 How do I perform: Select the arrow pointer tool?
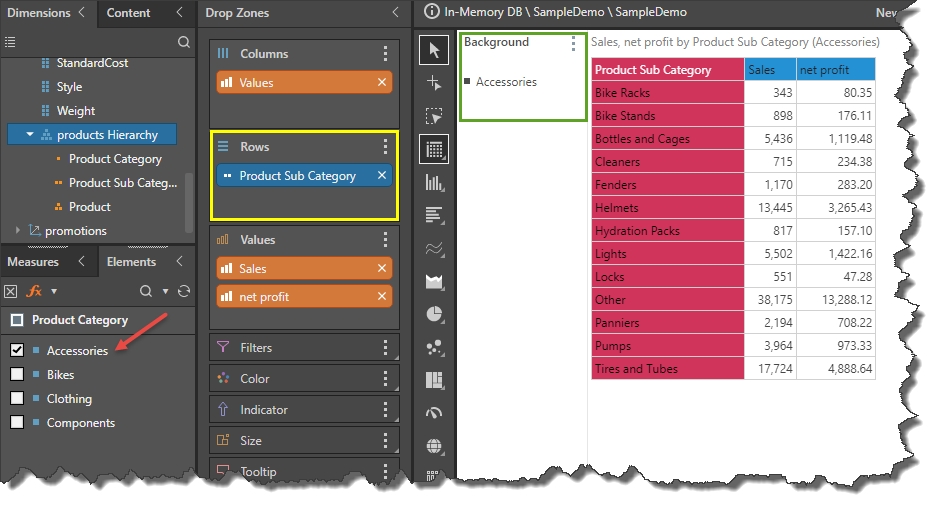click(x=434, y=49)
